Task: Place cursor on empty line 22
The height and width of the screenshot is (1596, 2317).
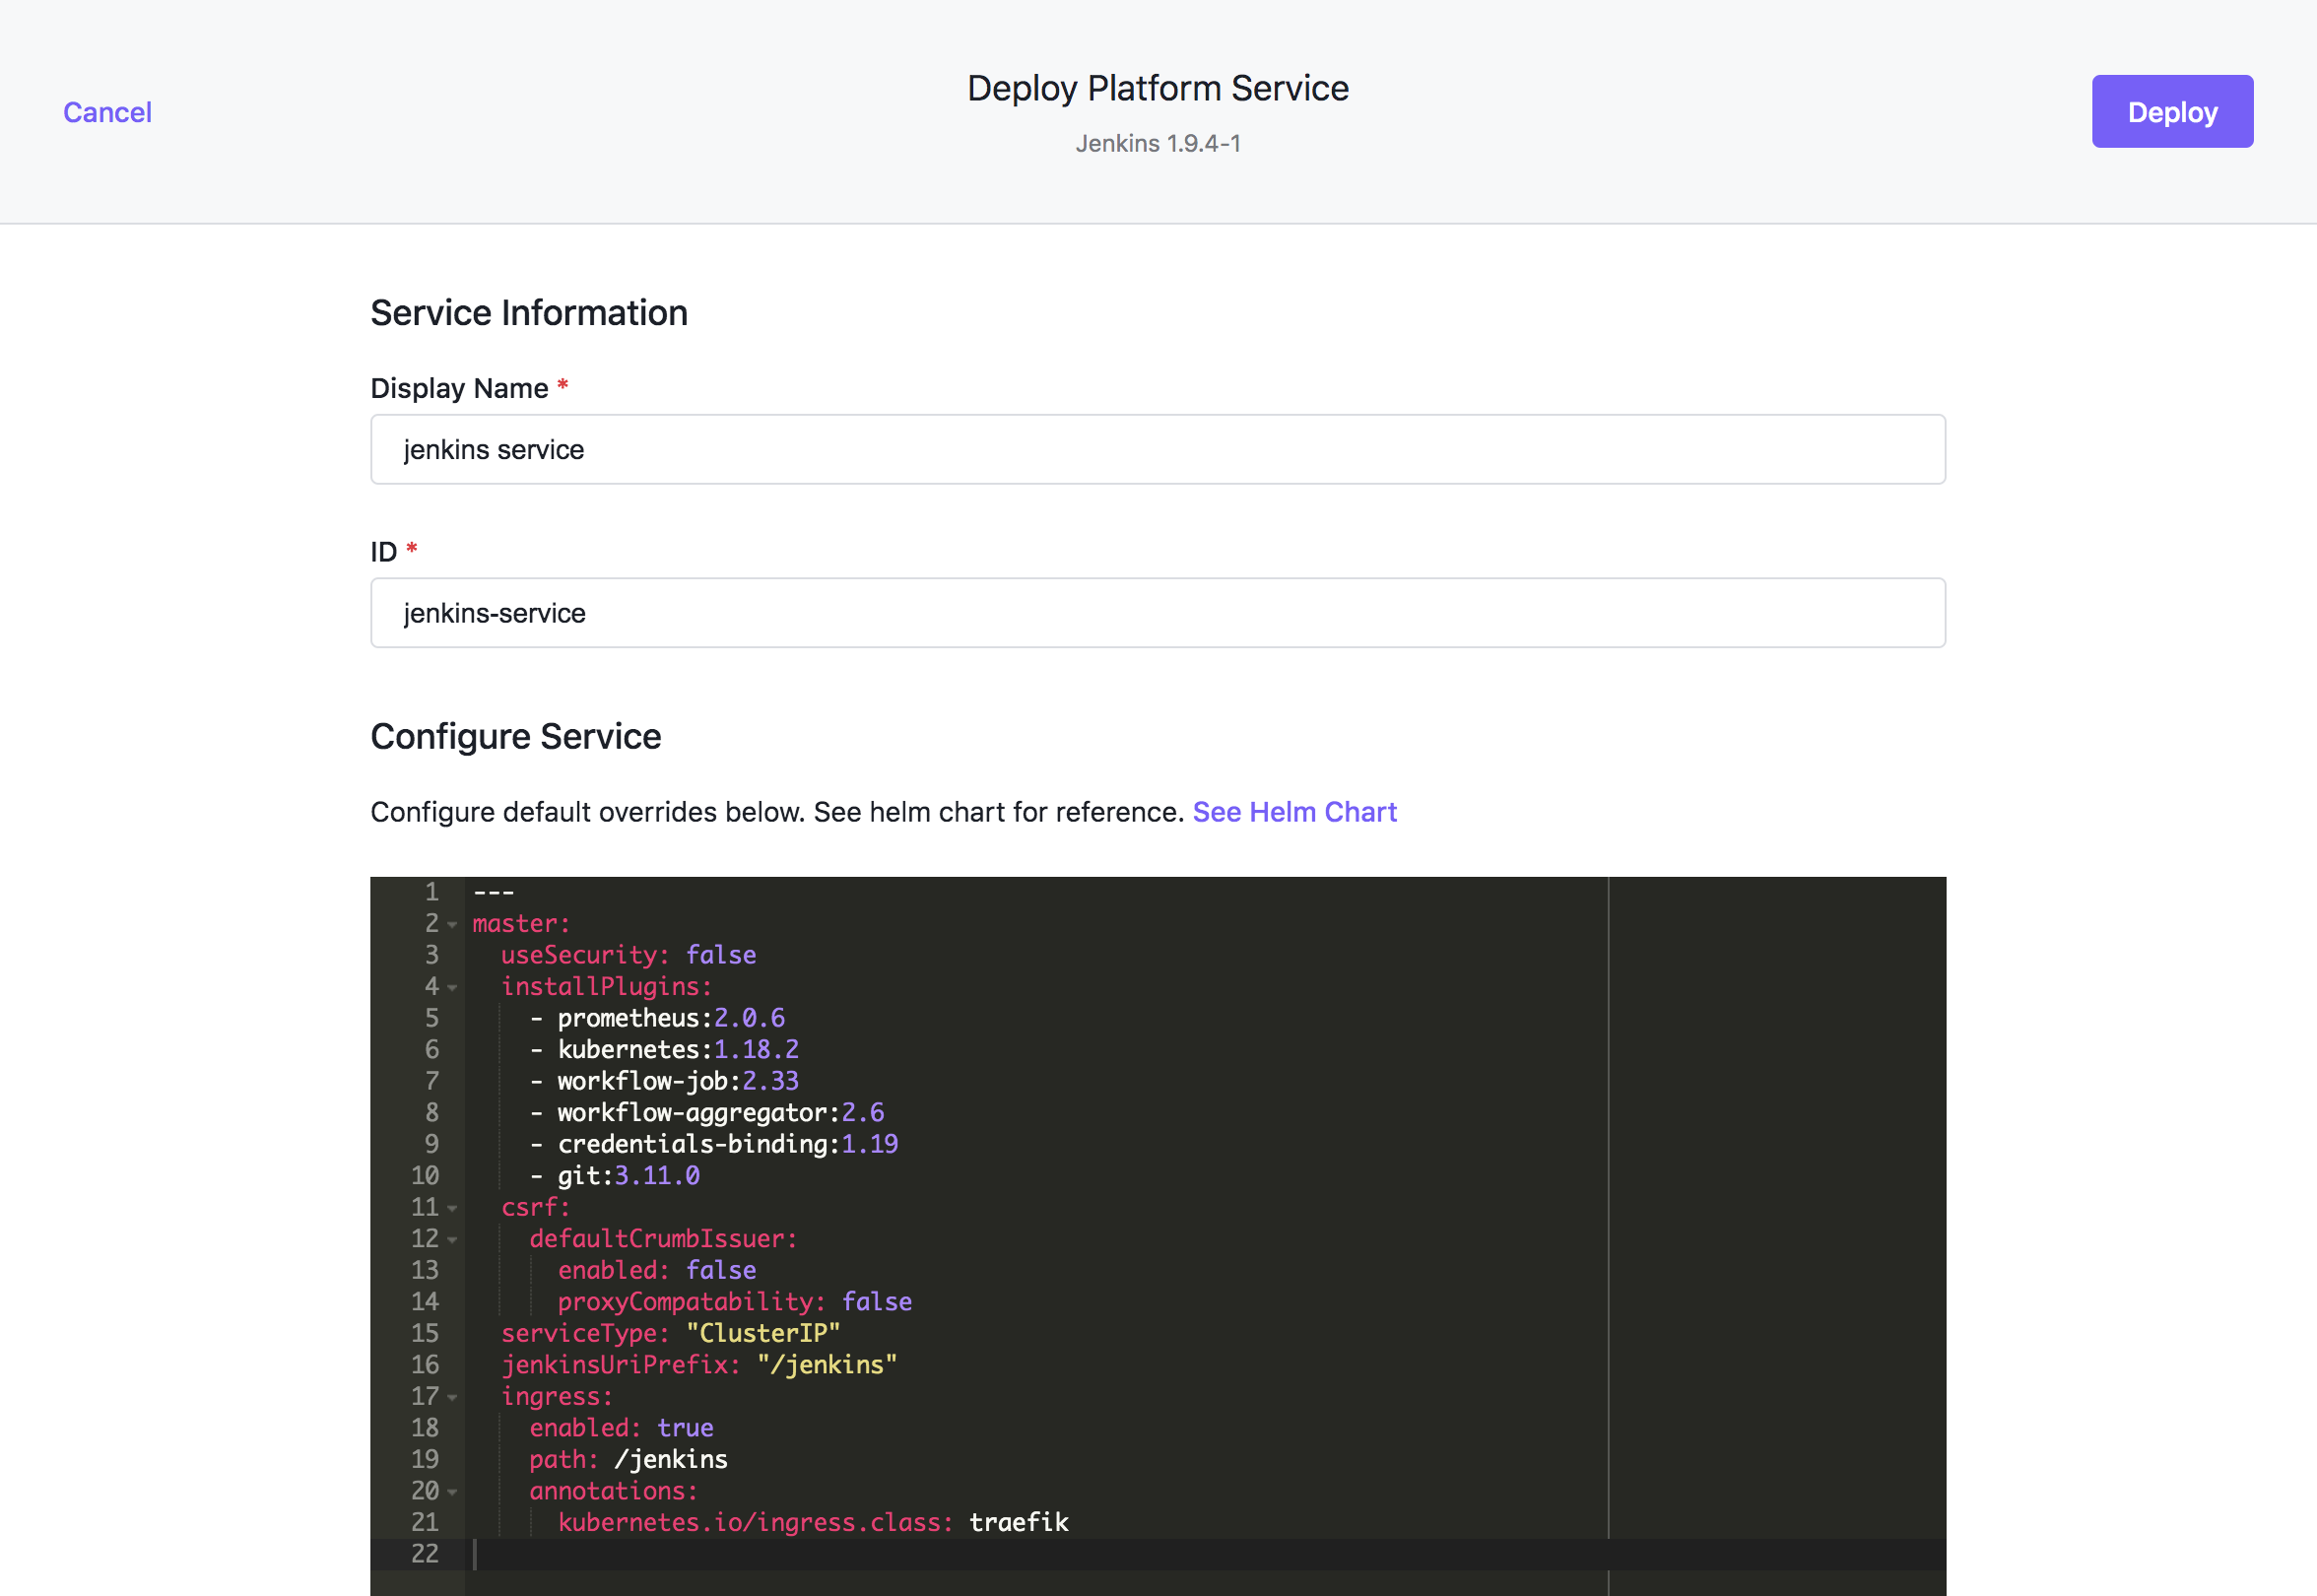Action: (x=1205, y=1554)
